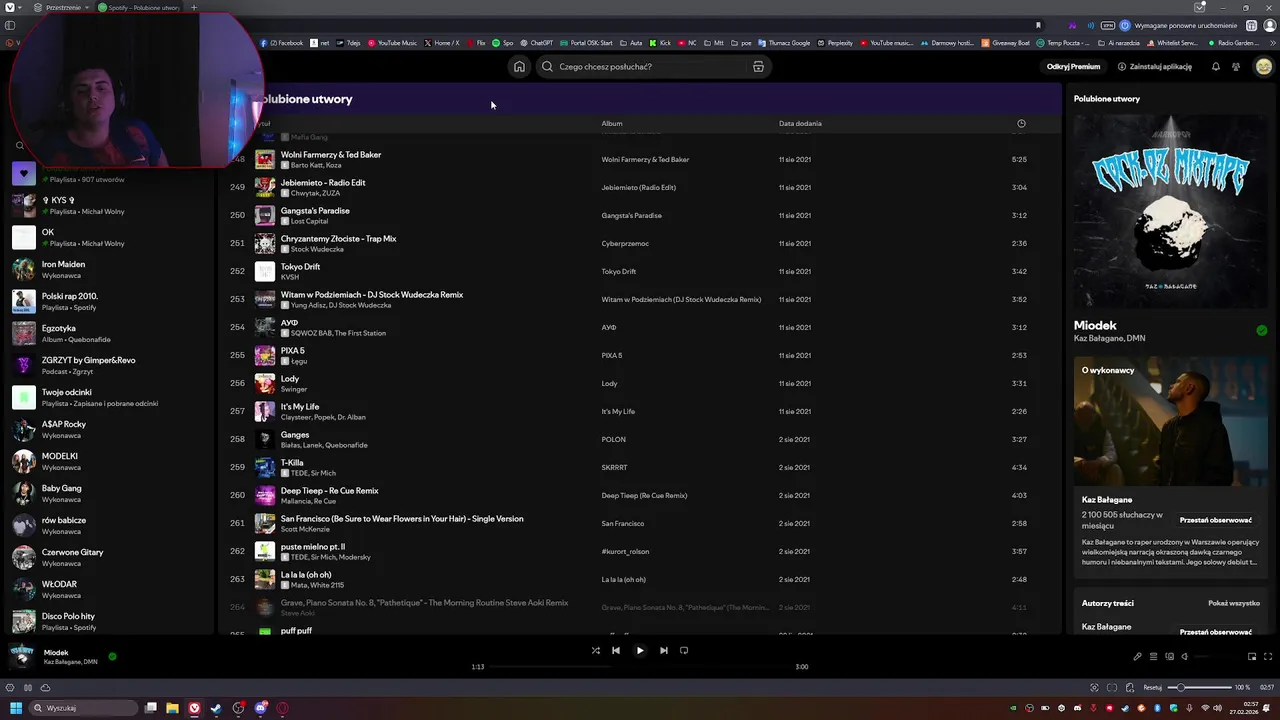The width and height of the screenshot is (1280, 720).
Task: Click Pokaż wszystko in Autorzy treści
Action: pos(1233,604)
